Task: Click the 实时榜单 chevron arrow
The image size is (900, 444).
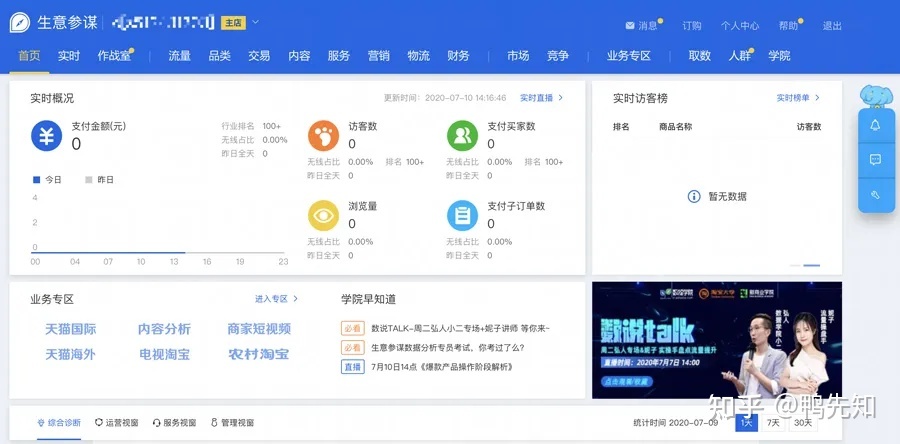Action: [x=817, y=98]
